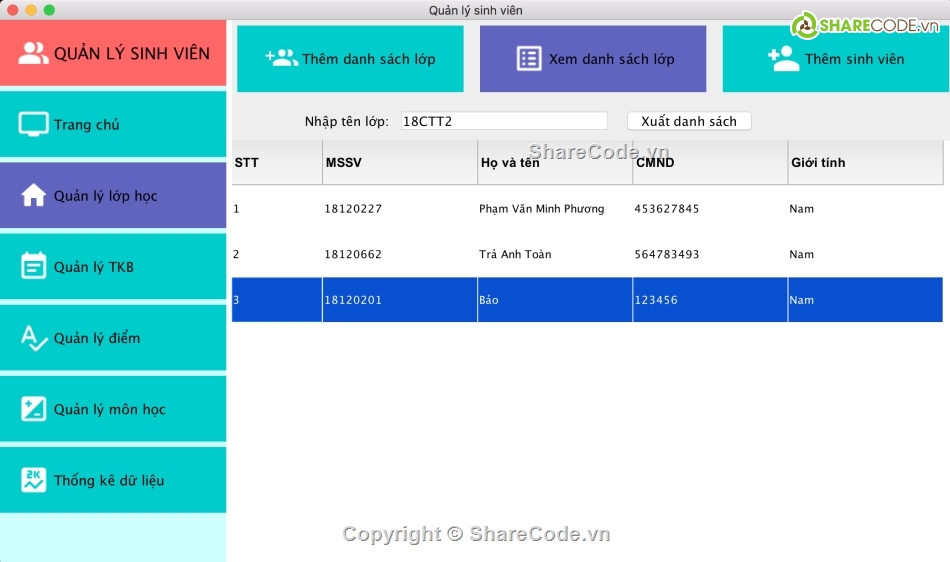Select the row for Trả Anh Toàn

click(586, 254)
